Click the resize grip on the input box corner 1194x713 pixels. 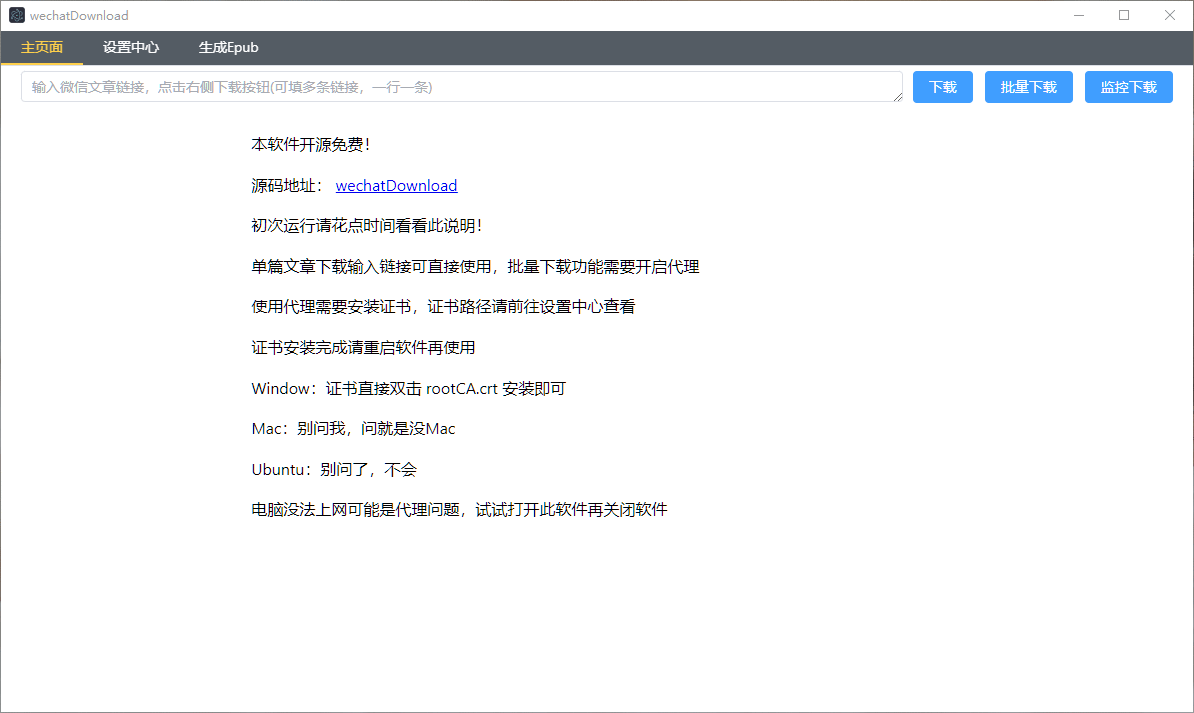pos(897,97)
